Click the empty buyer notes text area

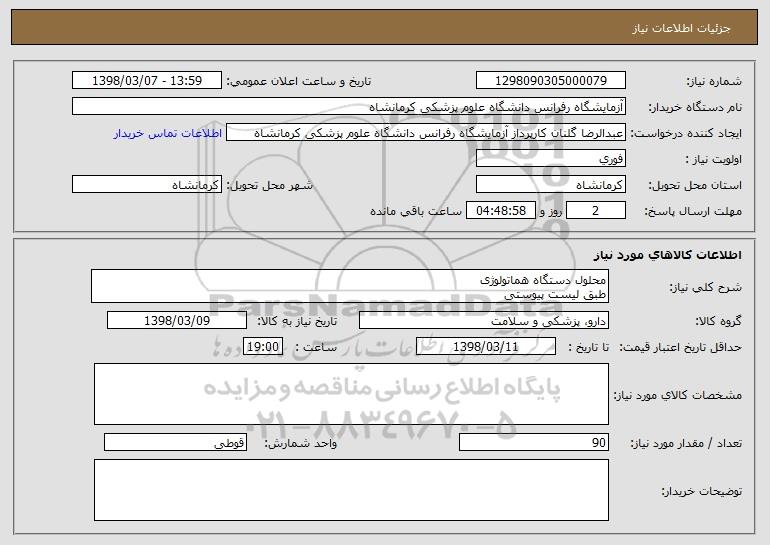(351, 490)
